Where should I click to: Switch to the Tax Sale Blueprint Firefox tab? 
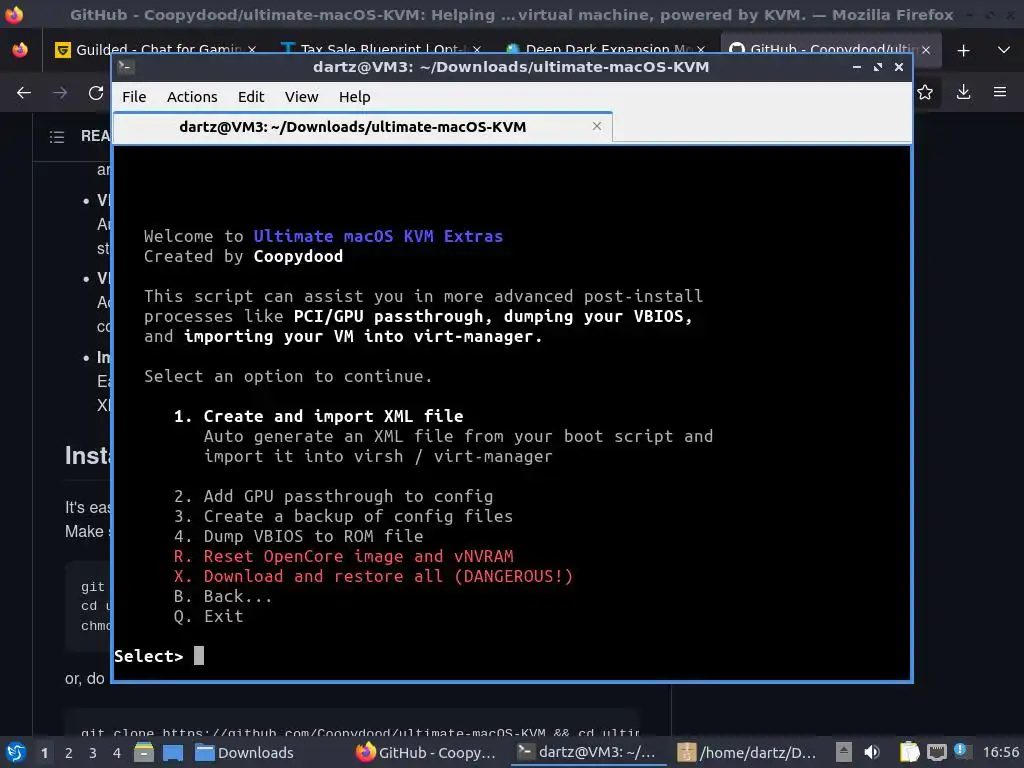[381, 50]
